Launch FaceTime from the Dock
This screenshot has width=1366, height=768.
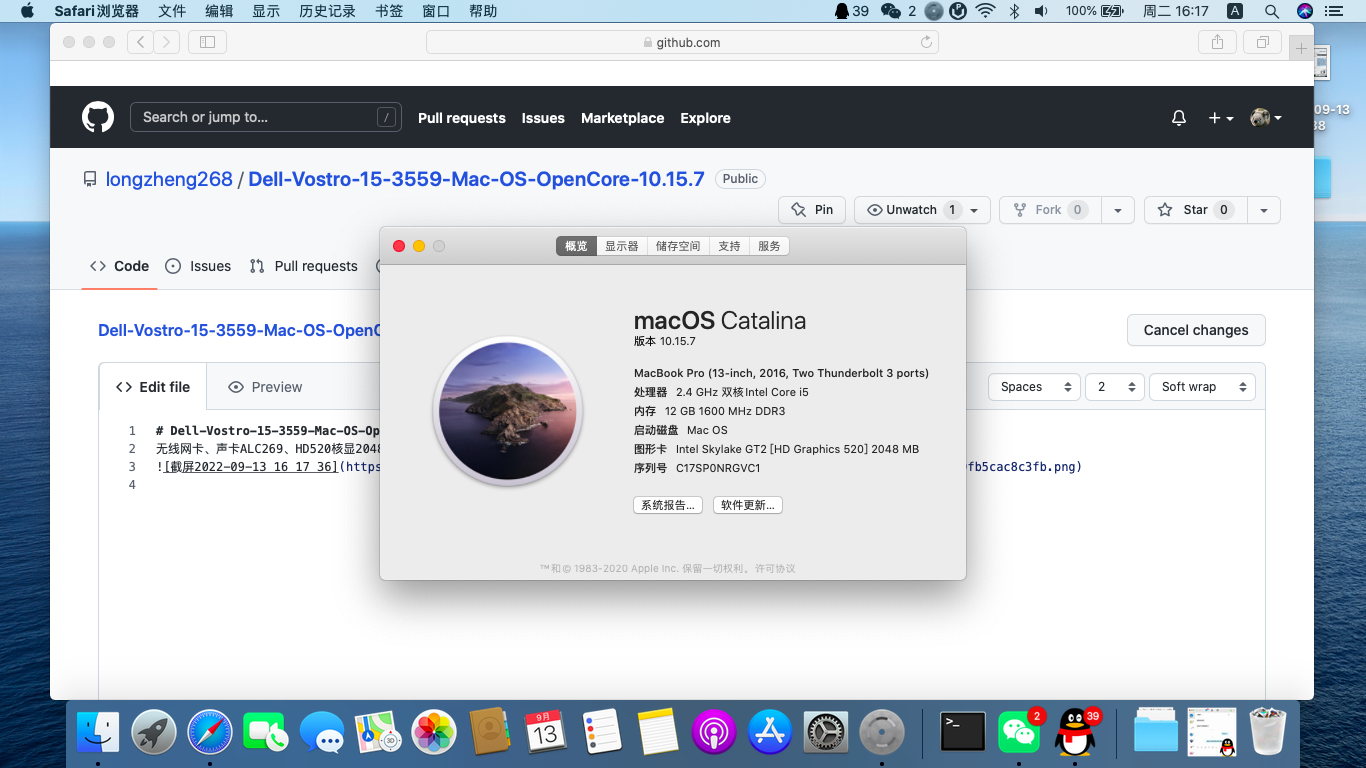tap(266, 733)
